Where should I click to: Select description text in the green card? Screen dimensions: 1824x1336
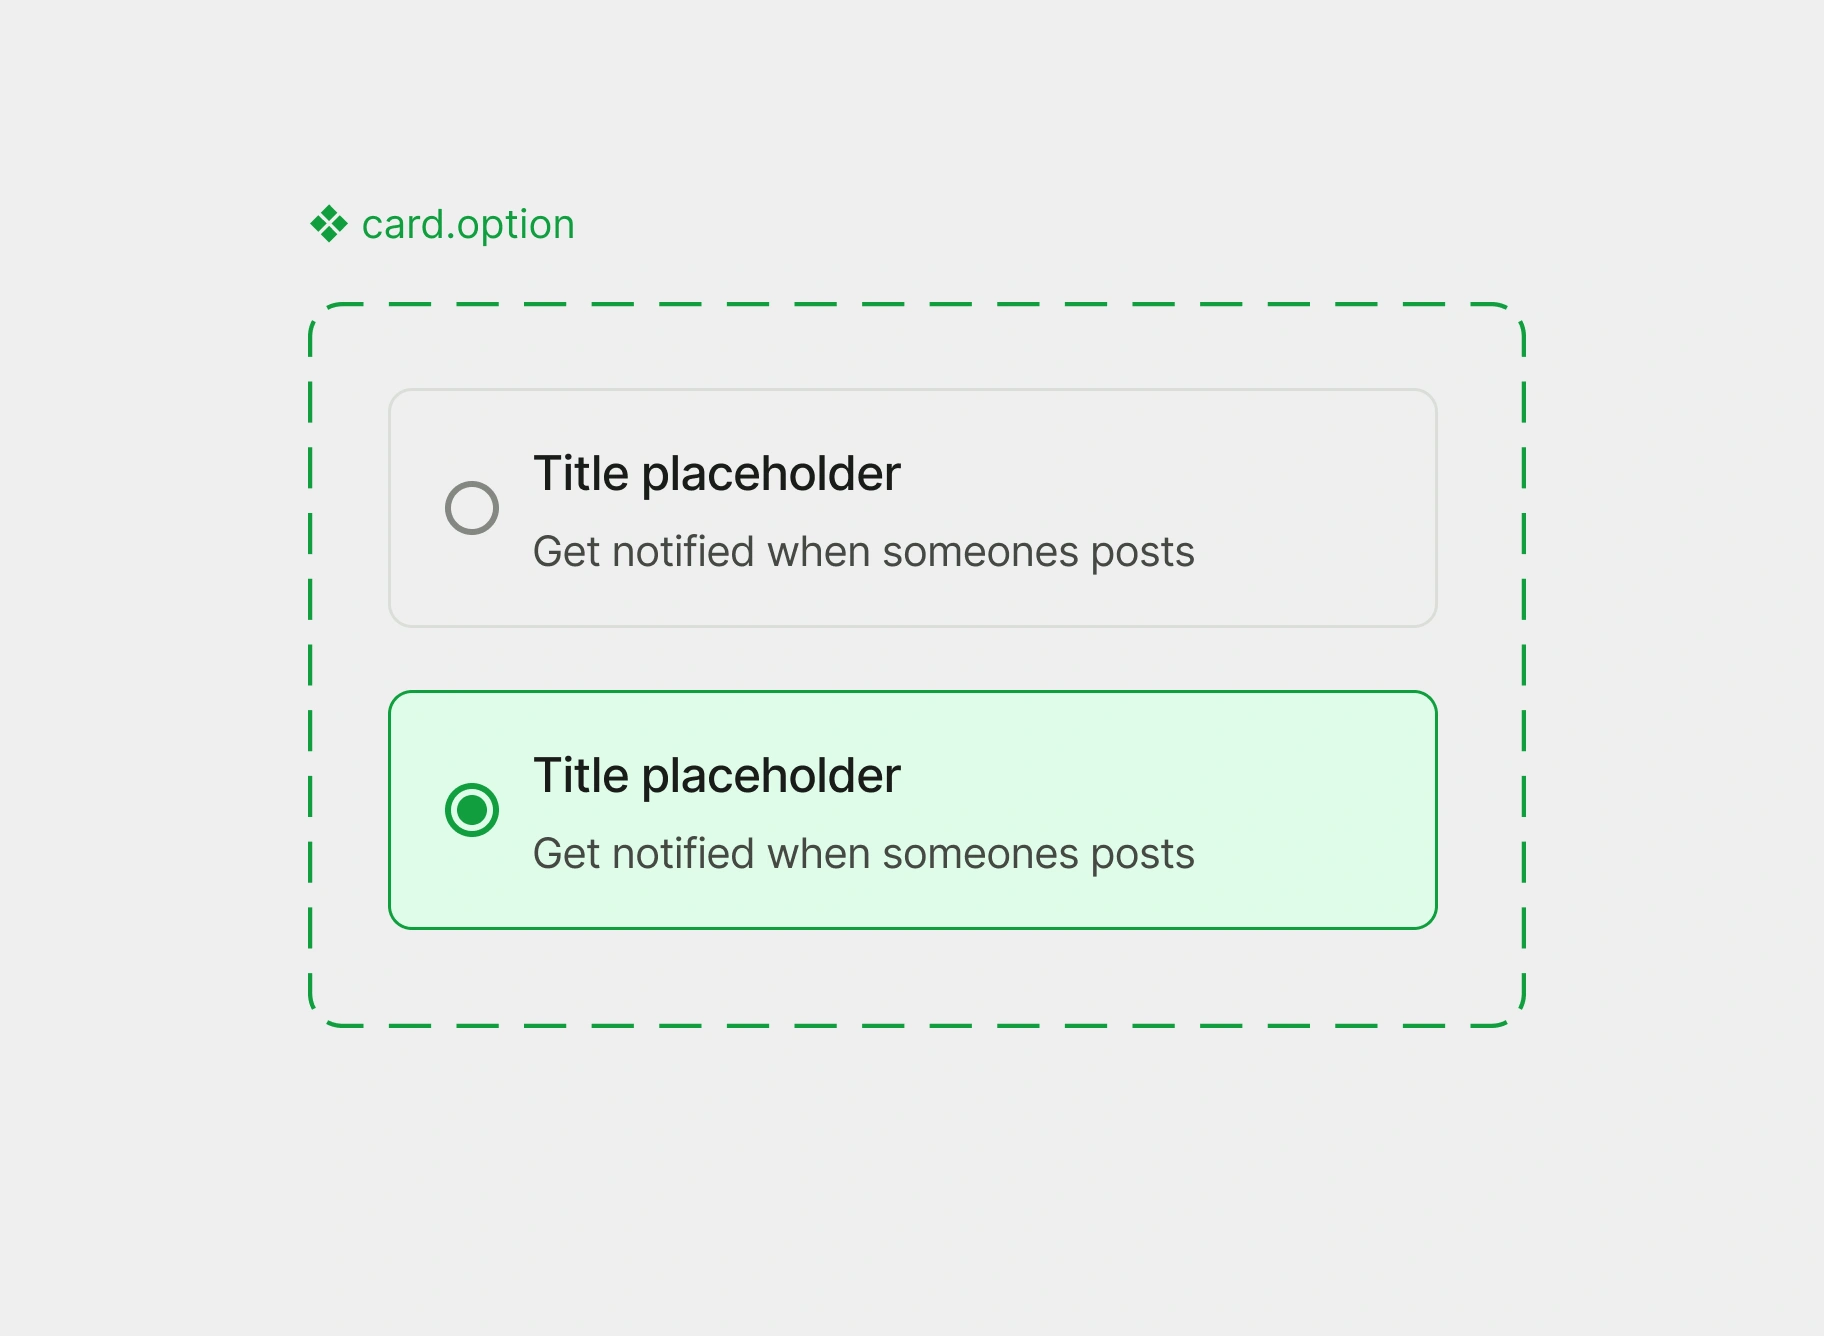coord(864,854)
